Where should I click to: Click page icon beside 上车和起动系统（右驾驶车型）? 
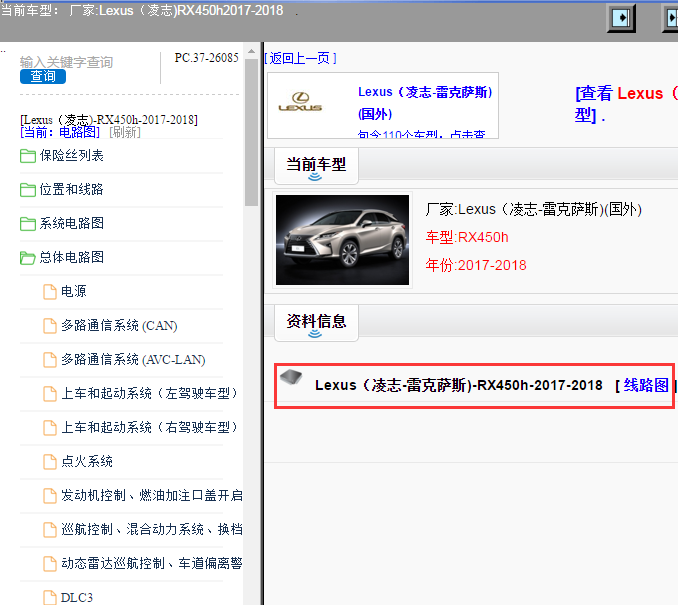point(50,428)
